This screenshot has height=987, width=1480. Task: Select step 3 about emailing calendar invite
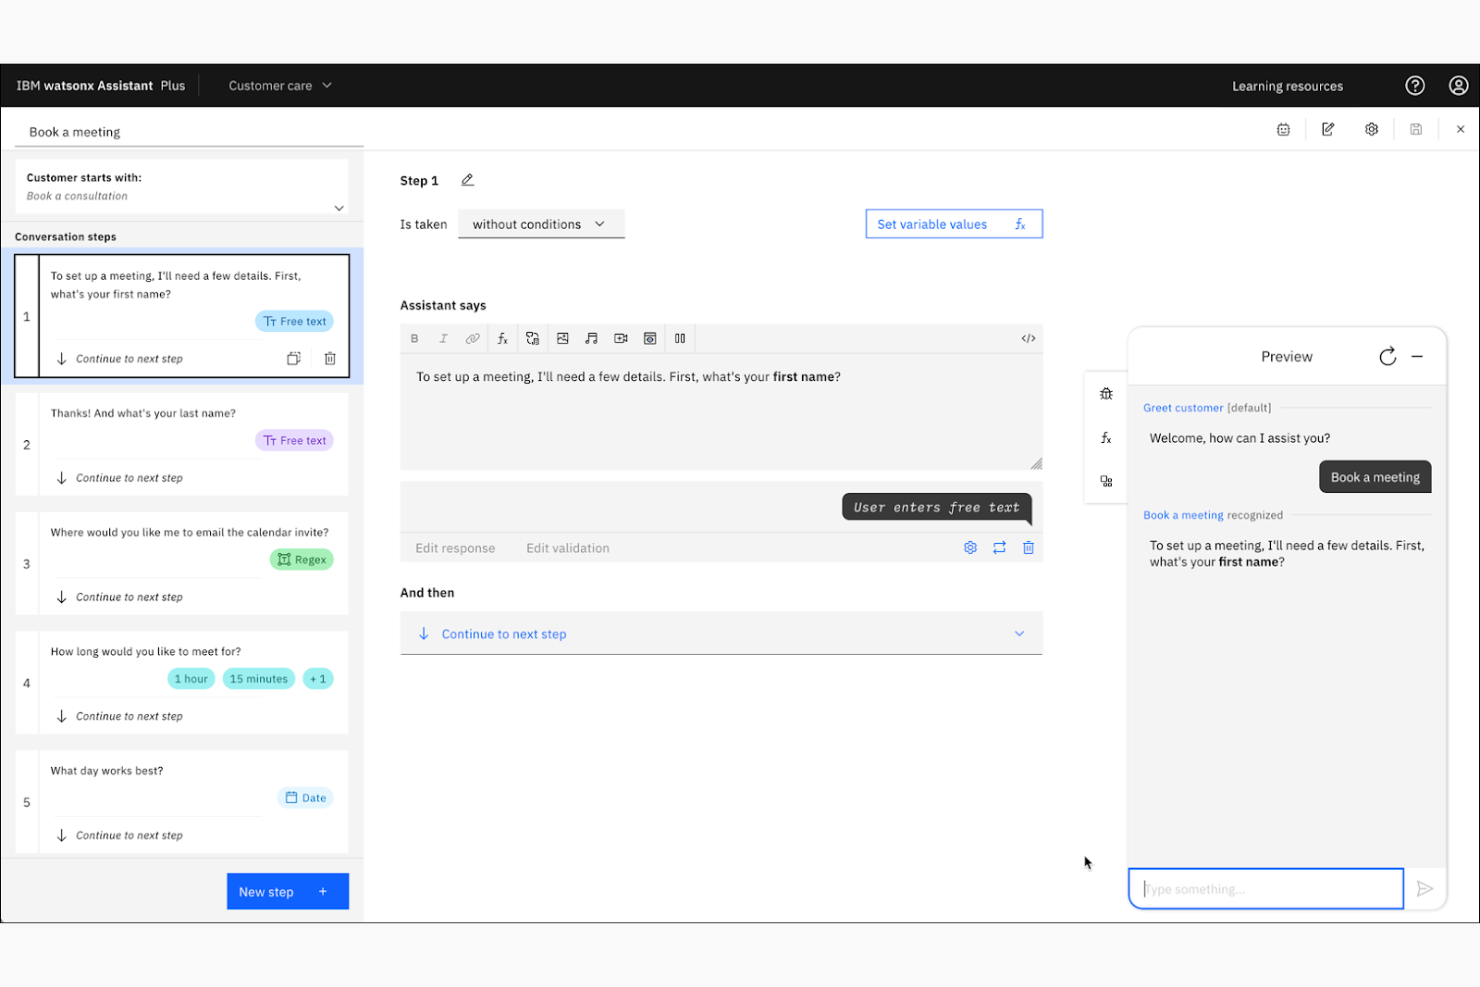(182, 563)
